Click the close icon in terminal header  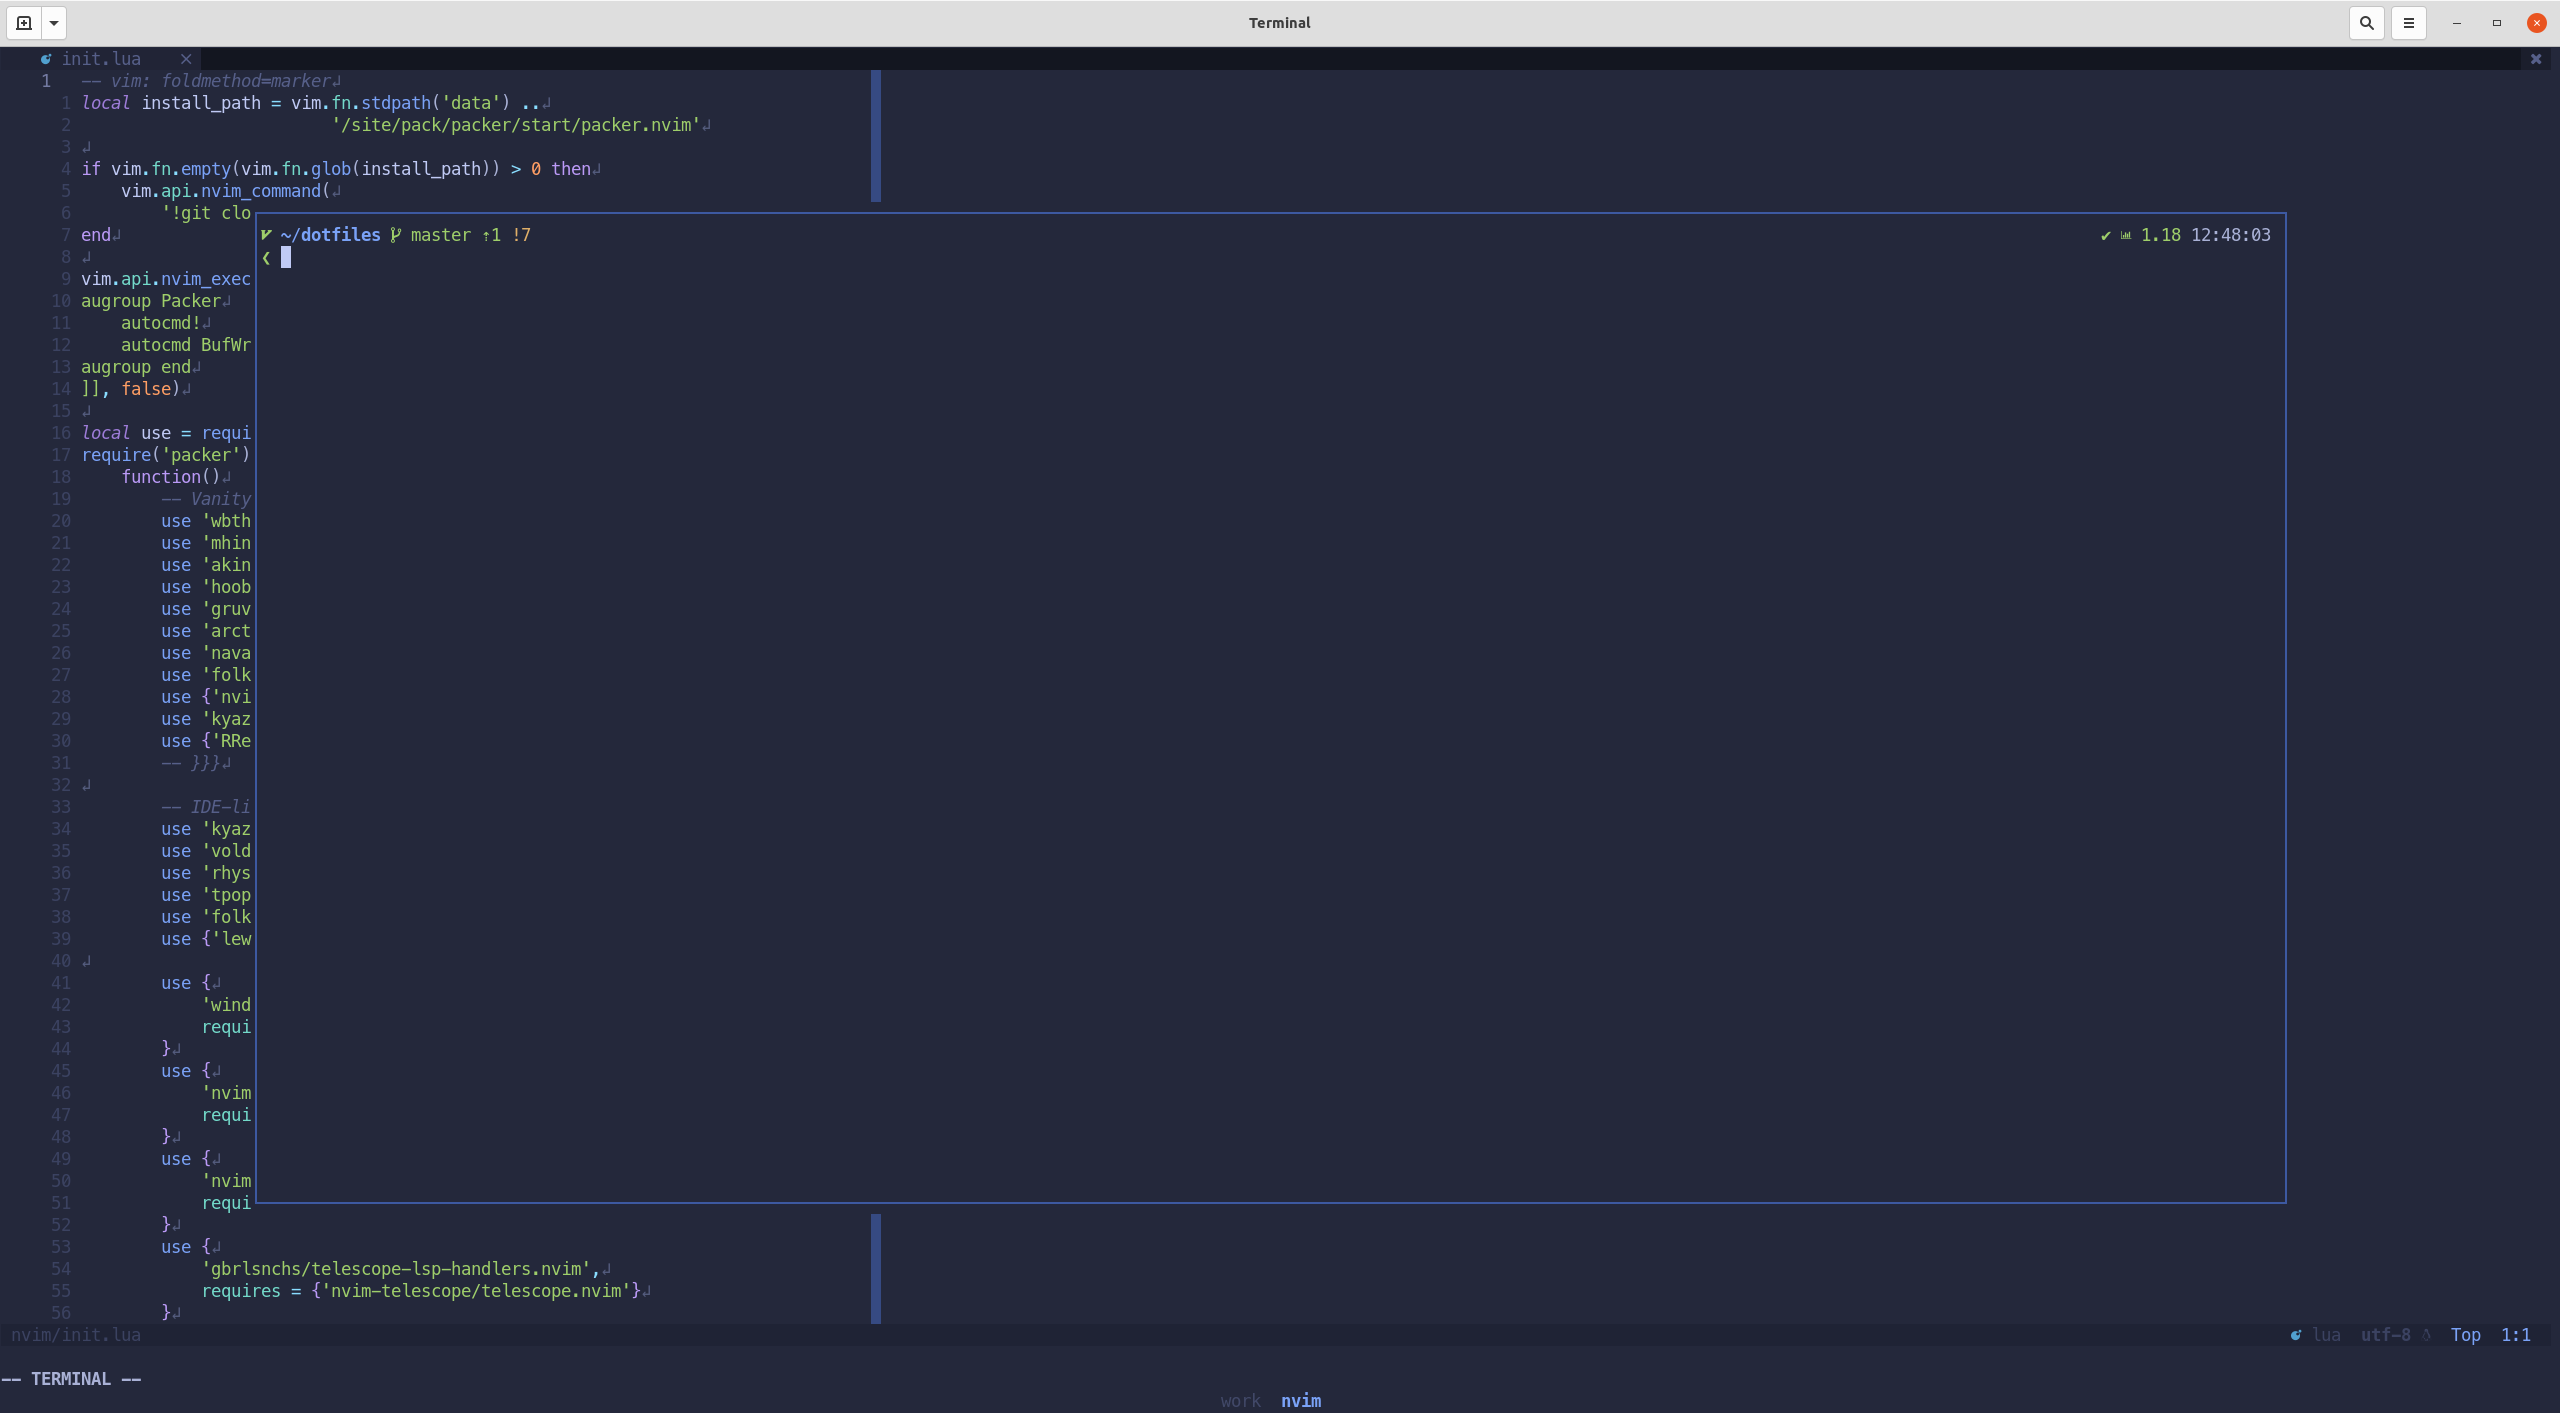(2539, 21)
